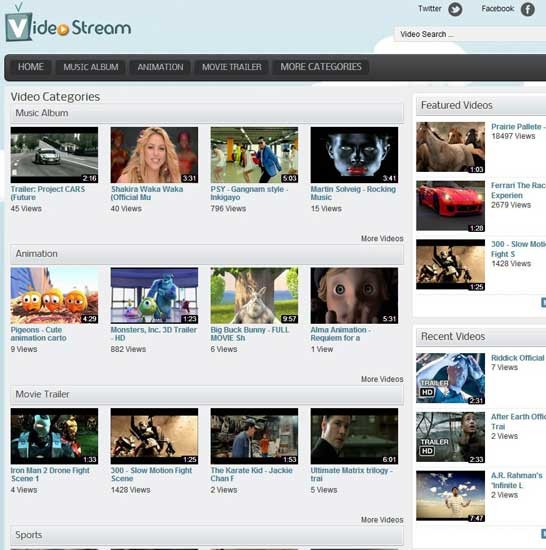The width and height of the screenshot is (546, 550).
Task: Open the MUSIC ALBUM menu item
Action: point(91,67)
